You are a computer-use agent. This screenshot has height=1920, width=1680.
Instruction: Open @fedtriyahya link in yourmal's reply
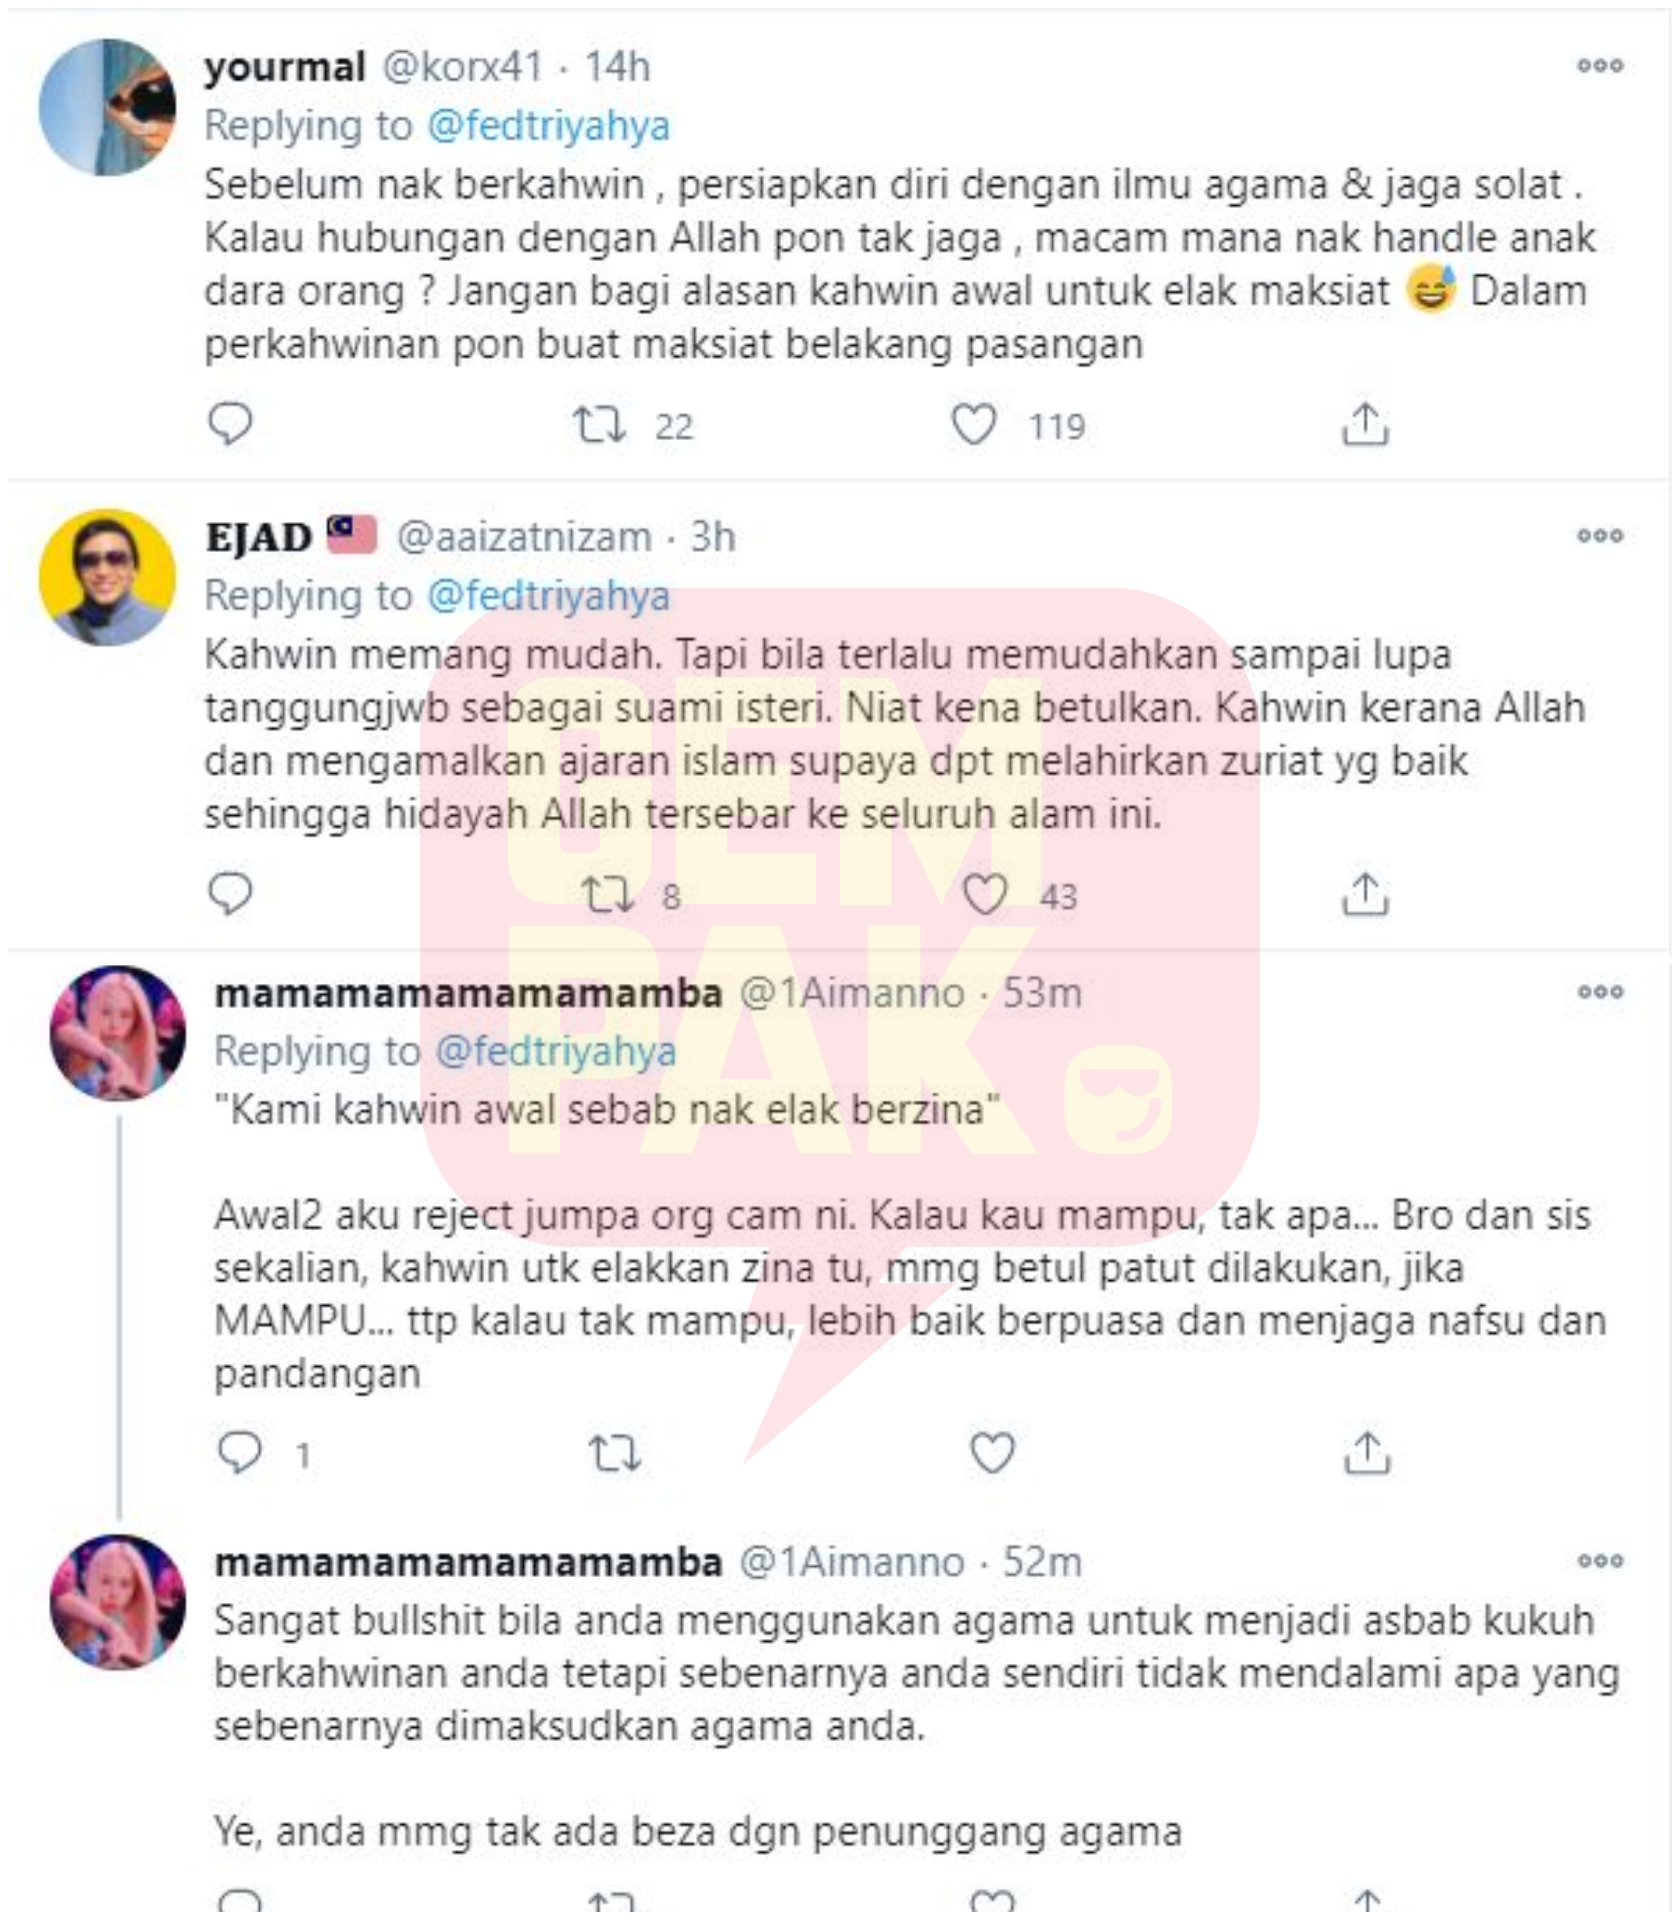pyautogui.click(x=548, y=127)
